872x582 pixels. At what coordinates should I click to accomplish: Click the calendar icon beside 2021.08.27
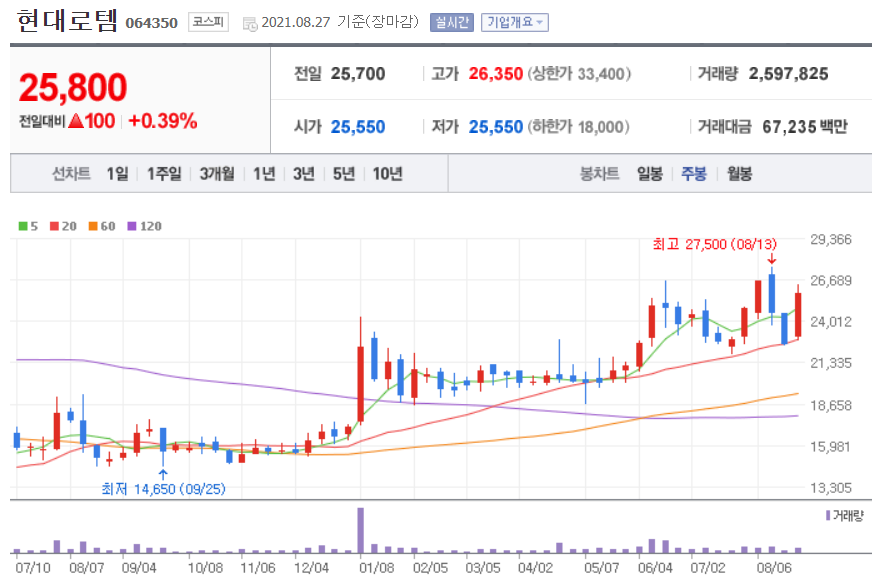250,23
